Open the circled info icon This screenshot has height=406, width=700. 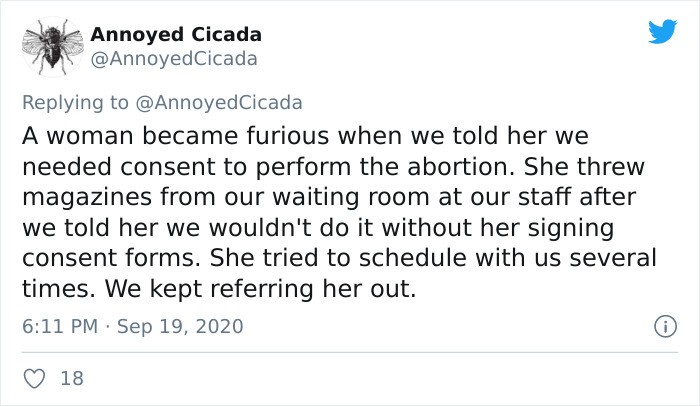pos(665,326)
